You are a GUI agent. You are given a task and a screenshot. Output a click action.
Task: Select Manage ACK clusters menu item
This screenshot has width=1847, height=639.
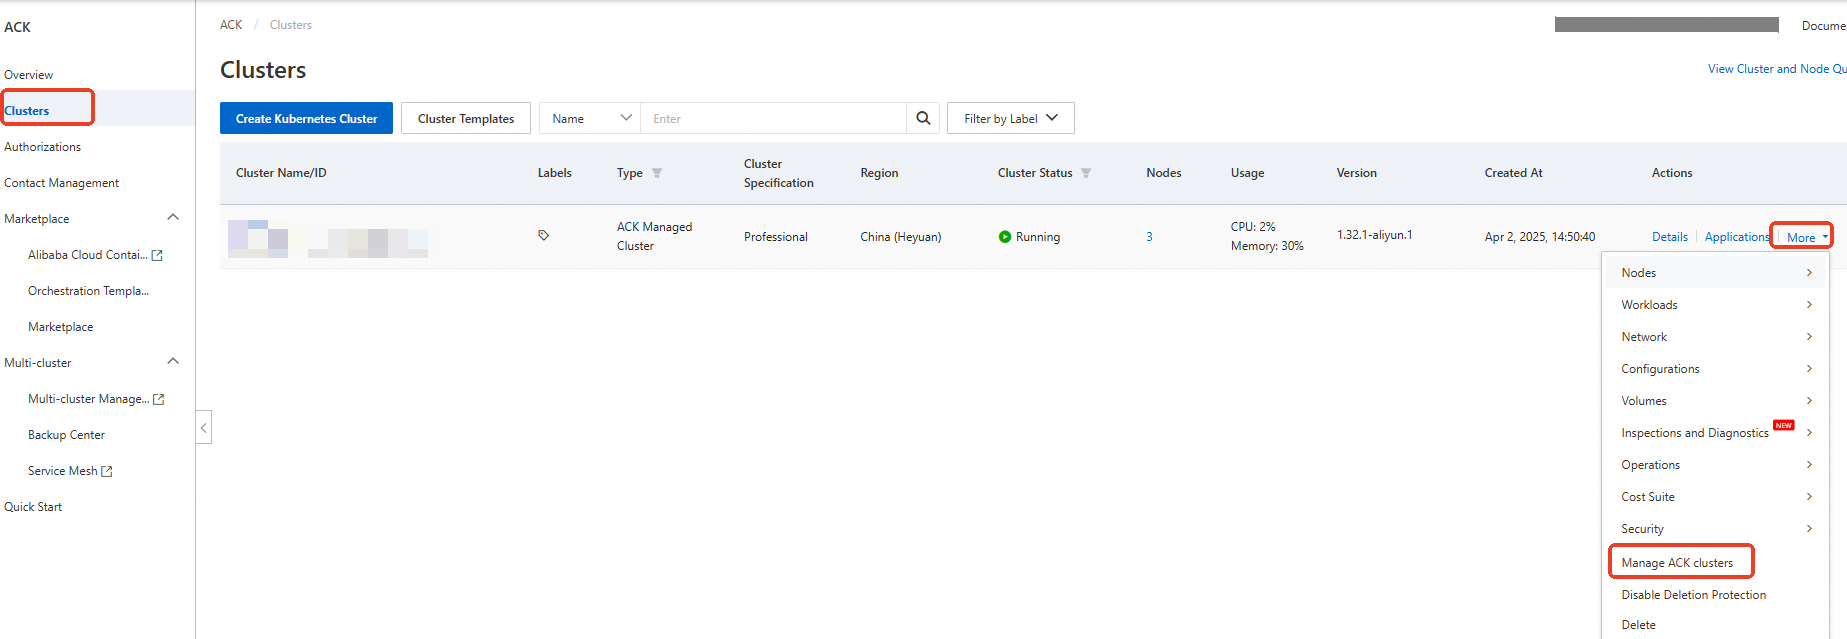(x=1678, y=563)
